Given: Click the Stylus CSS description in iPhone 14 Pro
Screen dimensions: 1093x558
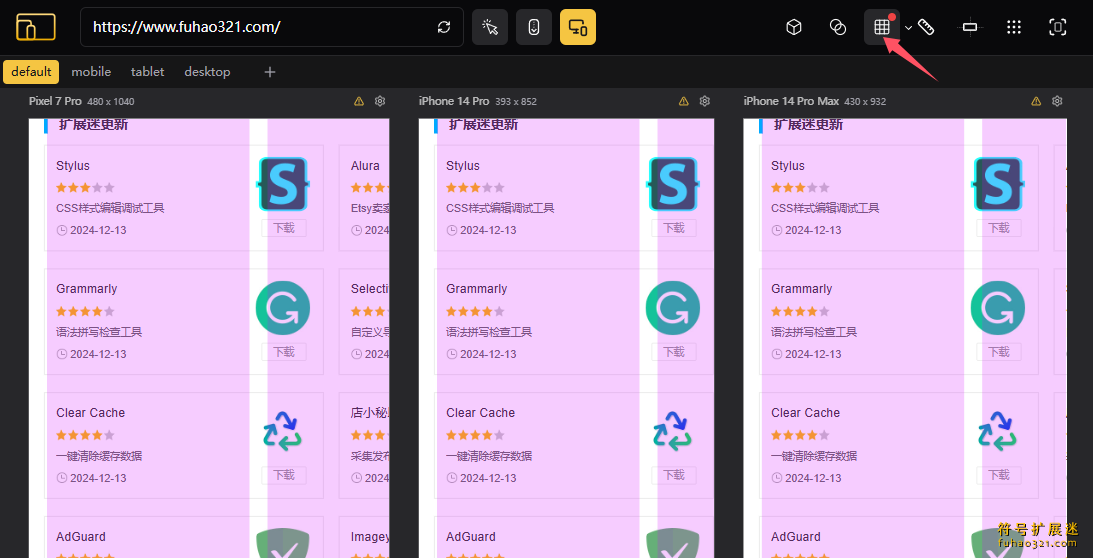Looking at the screenshot, I should [x=500, y=209].
